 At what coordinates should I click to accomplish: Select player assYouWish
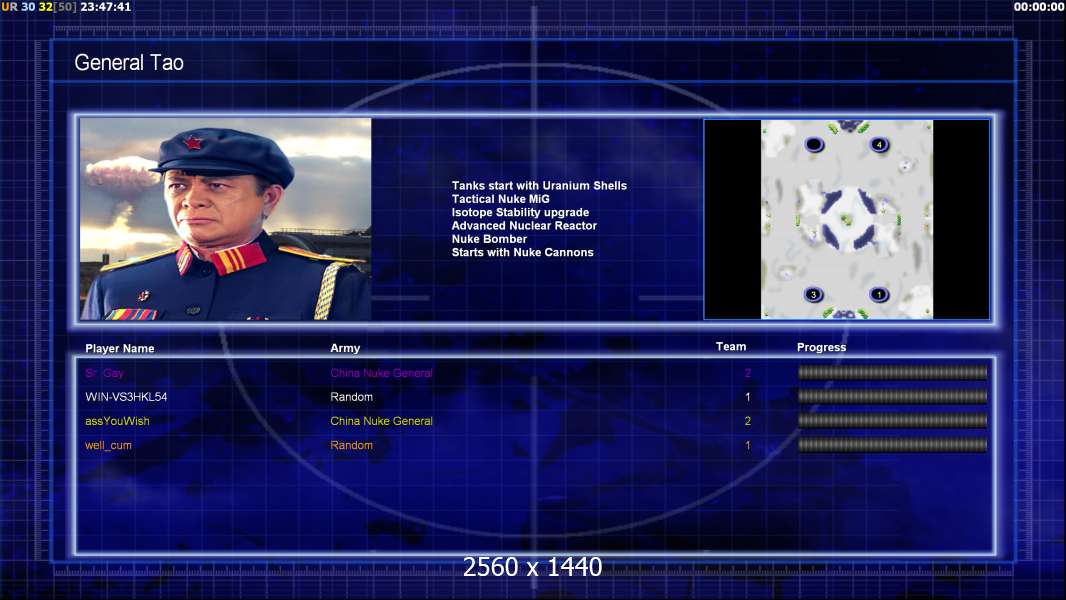tap(117, 421)
